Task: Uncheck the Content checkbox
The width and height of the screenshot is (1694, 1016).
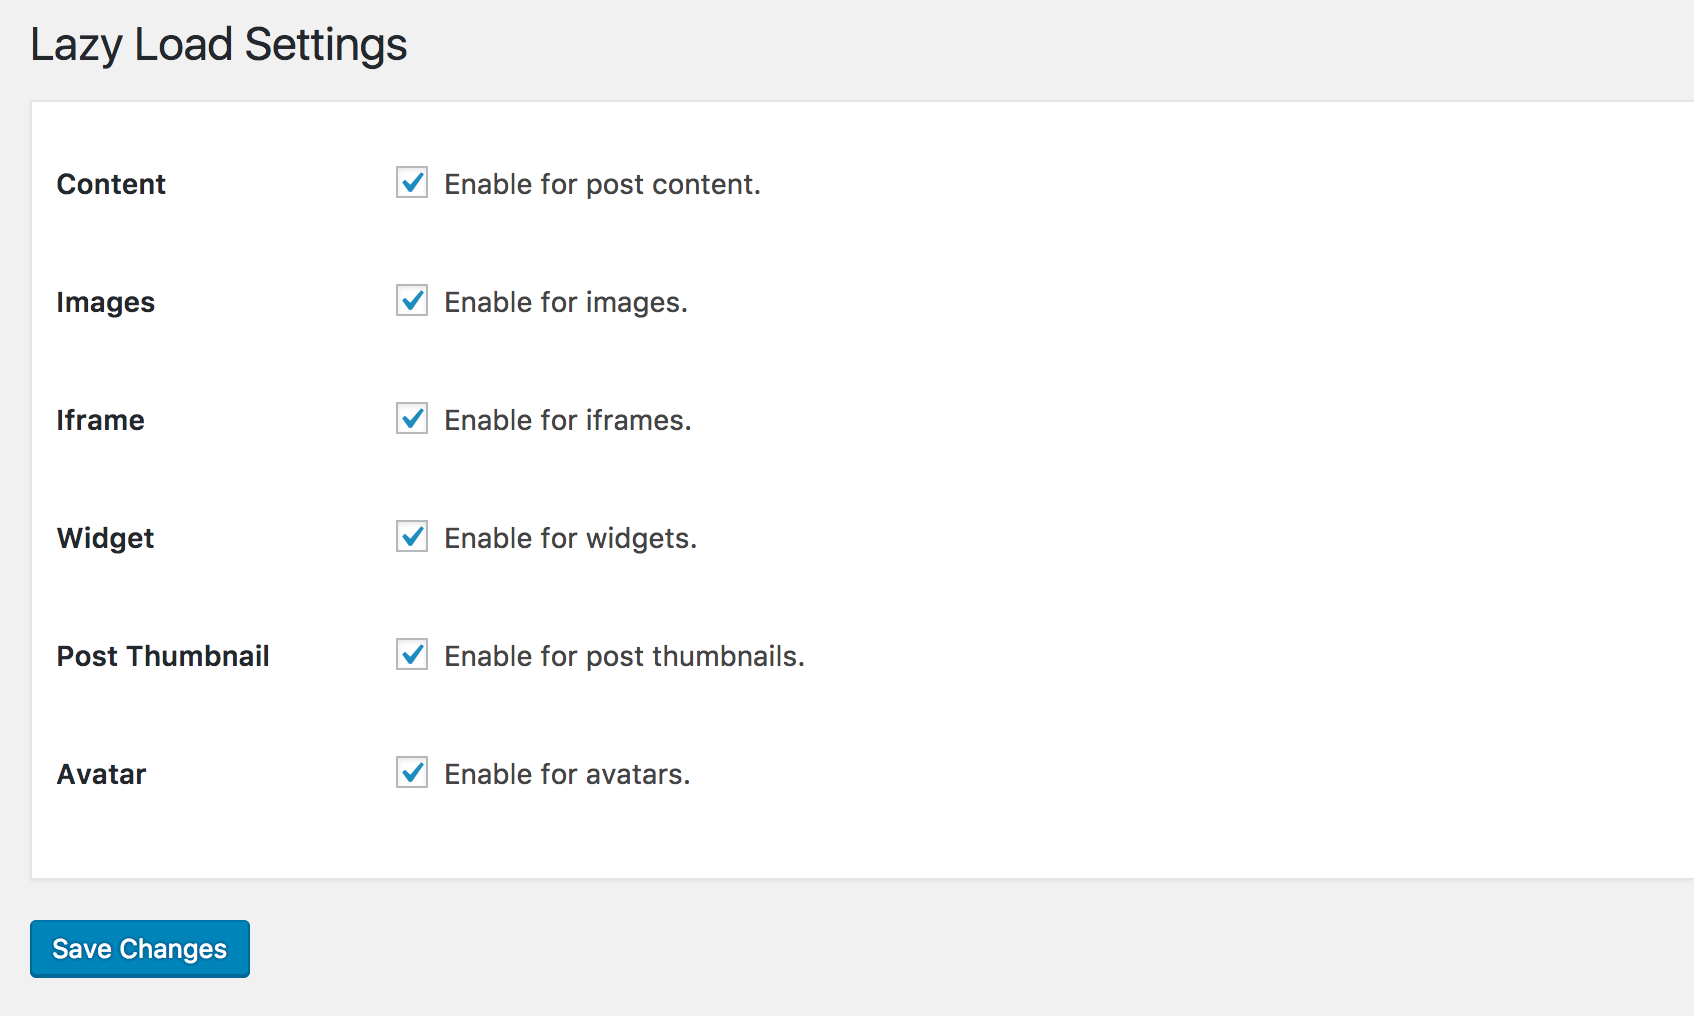Action: click(x=412, y=183)
